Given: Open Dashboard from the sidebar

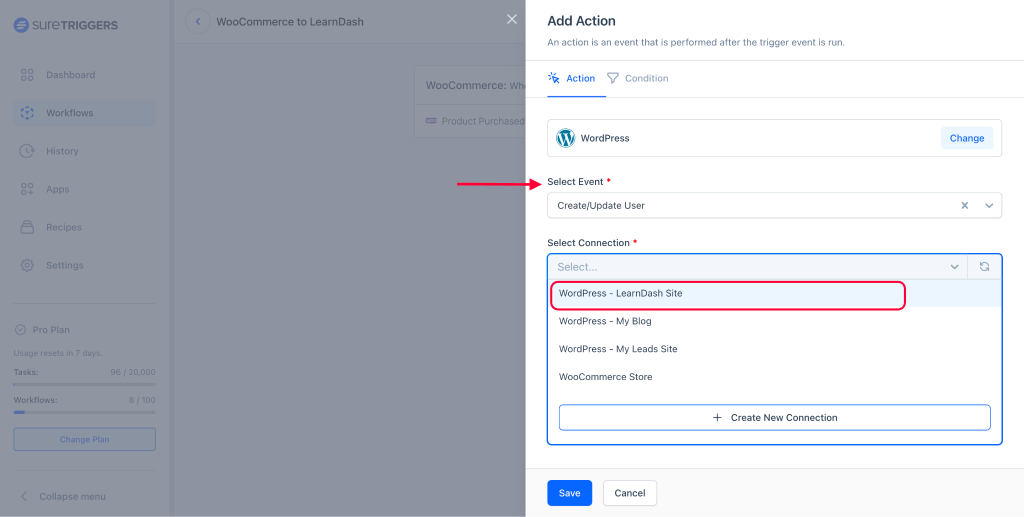Looking at the screenshot, I should click(x=84, y=75).
